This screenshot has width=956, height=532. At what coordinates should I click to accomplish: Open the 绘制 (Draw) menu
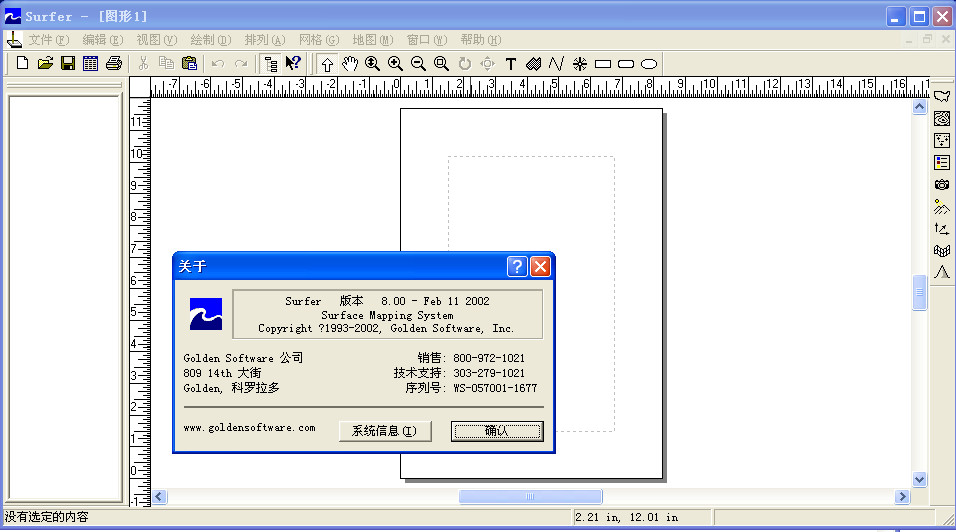(211, 40)
